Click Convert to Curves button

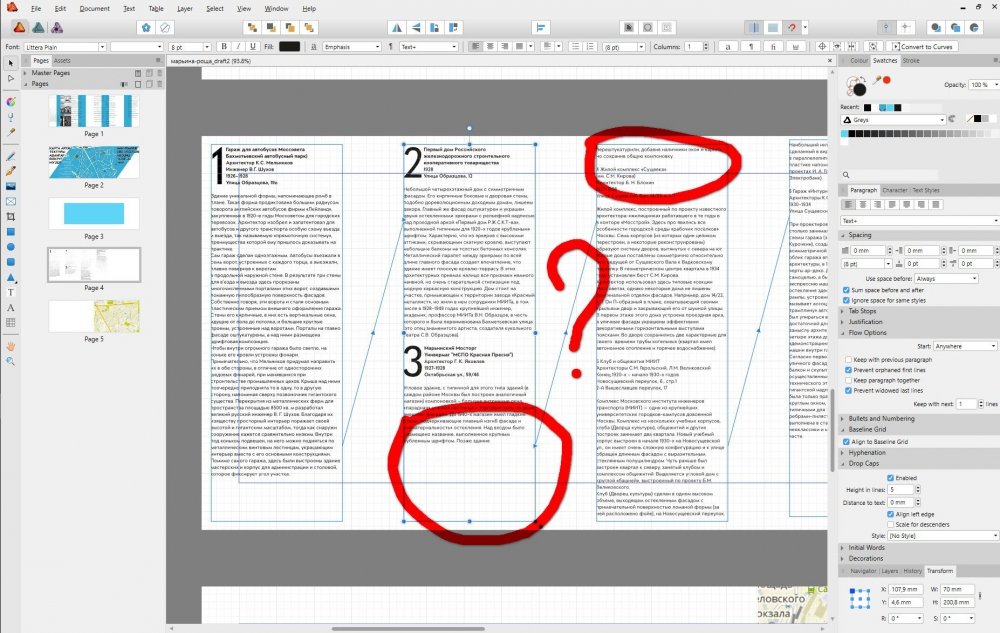point(926,46)
